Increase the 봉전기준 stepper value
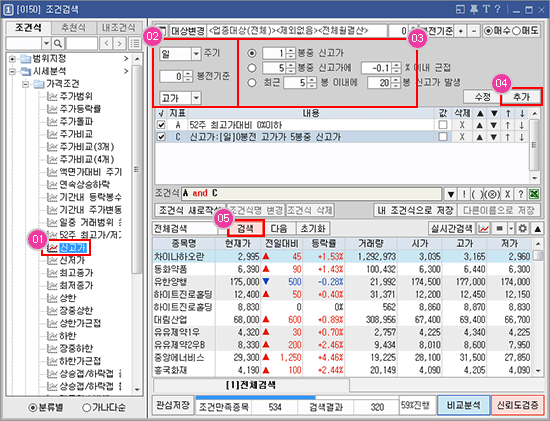550x421 pixels. (x=188, y=73)
